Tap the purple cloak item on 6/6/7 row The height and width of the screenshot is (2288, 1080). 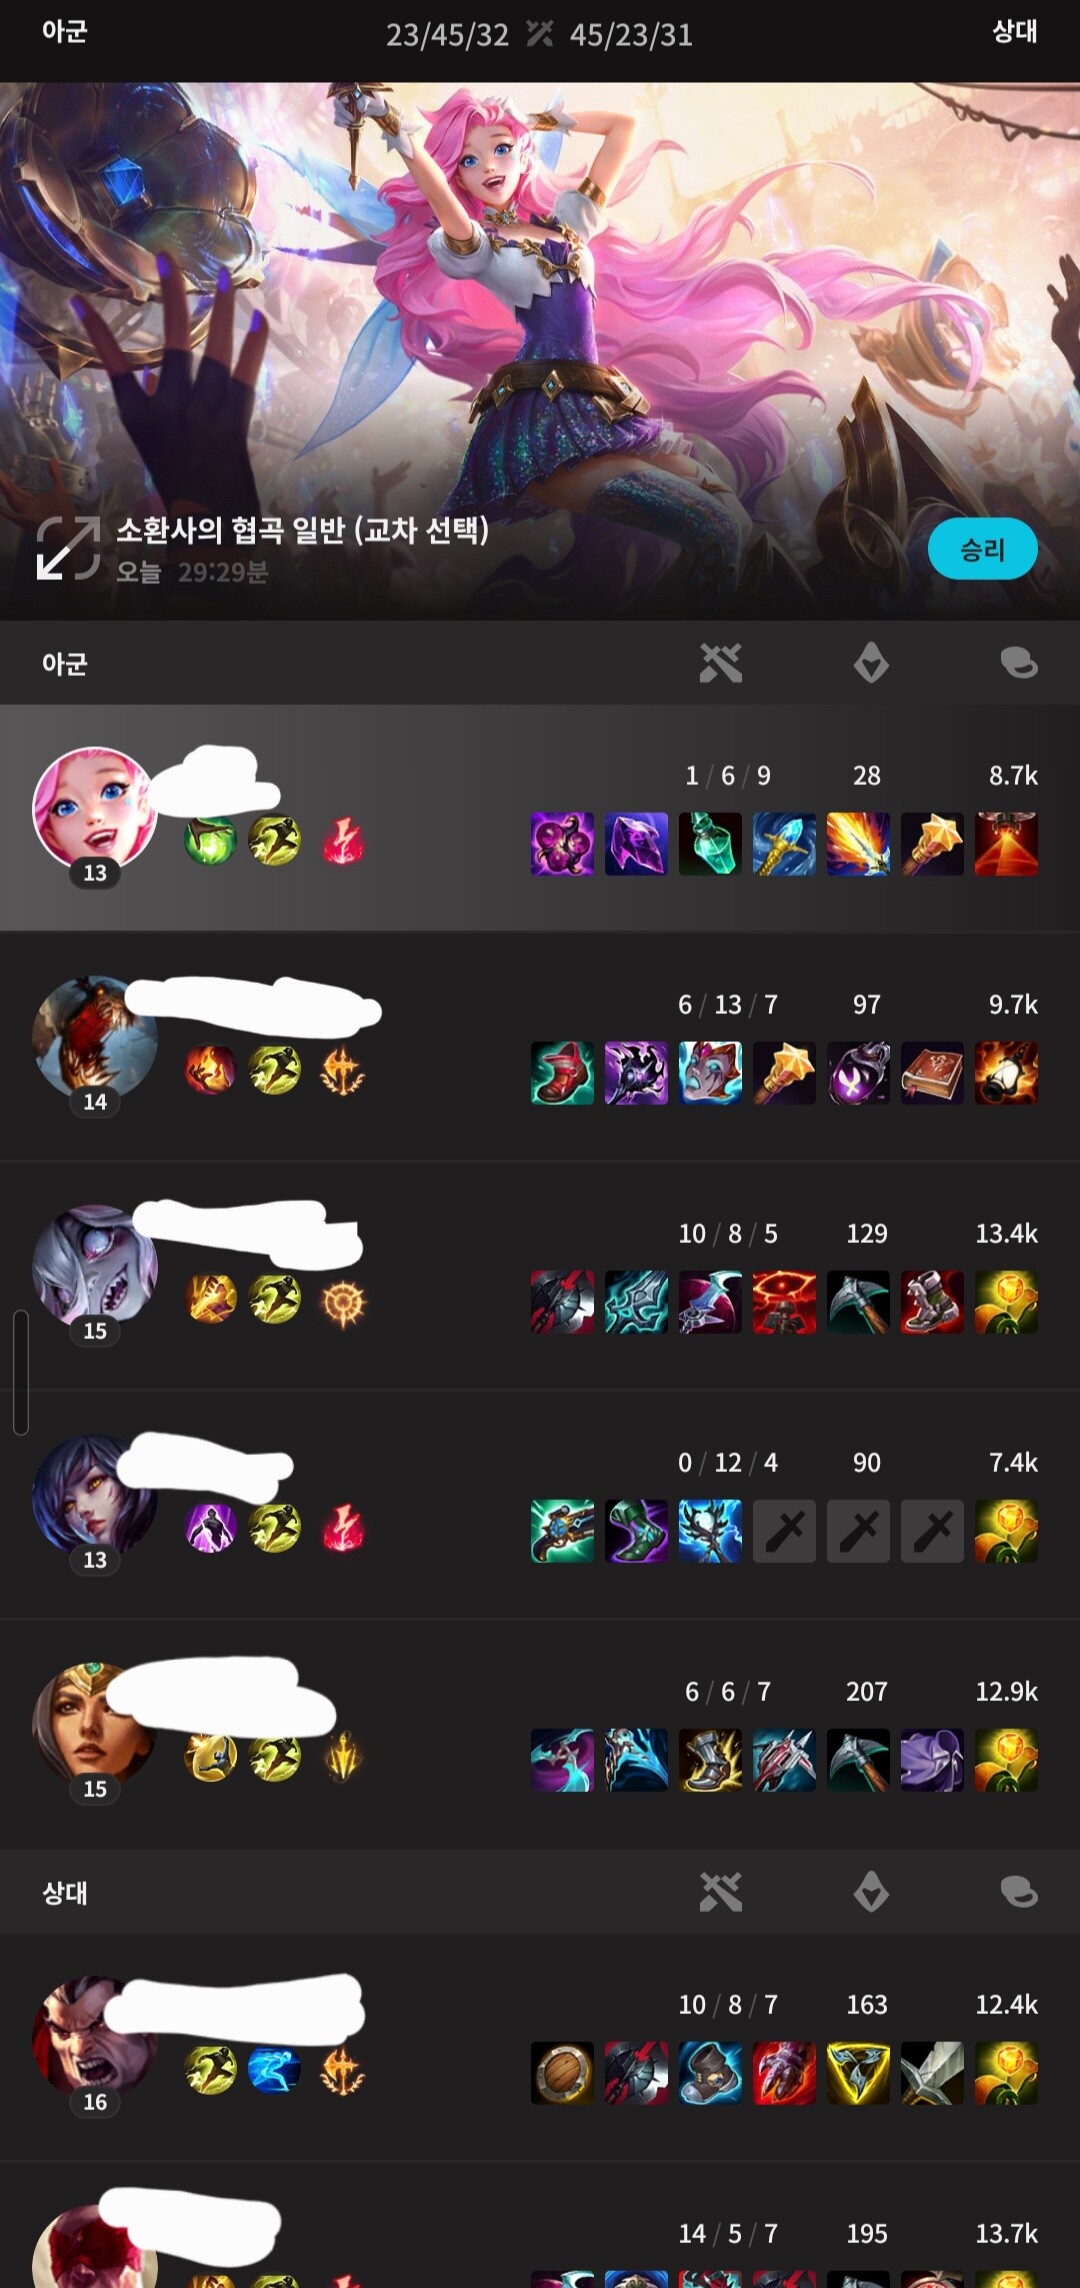pos(932,1760)
